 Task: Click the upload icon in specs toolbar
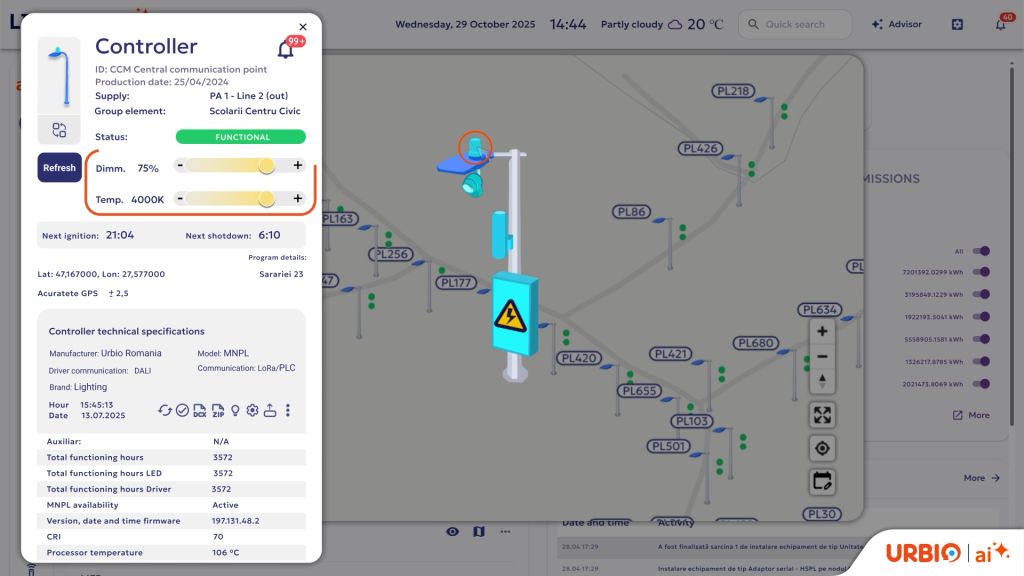pos(270,410)
